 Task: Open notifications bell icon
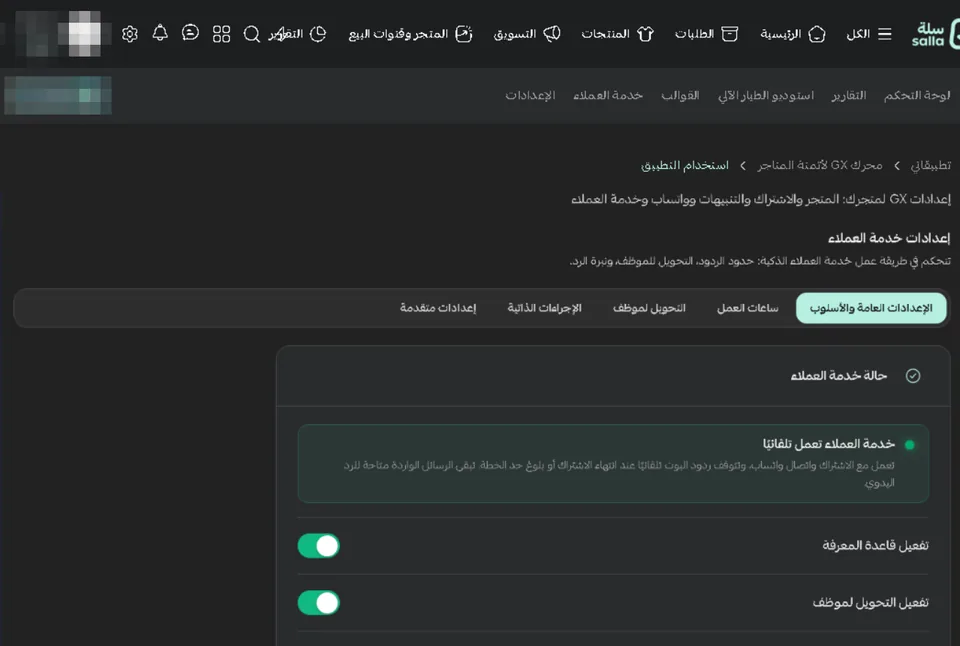160,33
